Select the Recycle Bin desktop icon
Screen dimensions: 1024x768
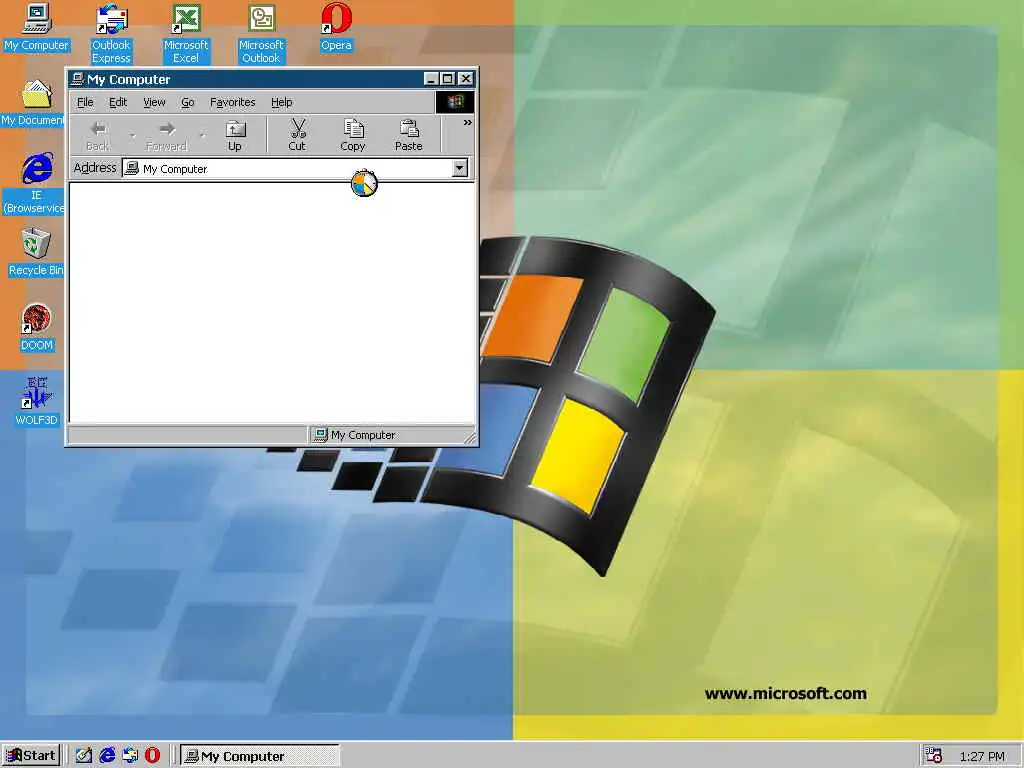pos(36,252)
